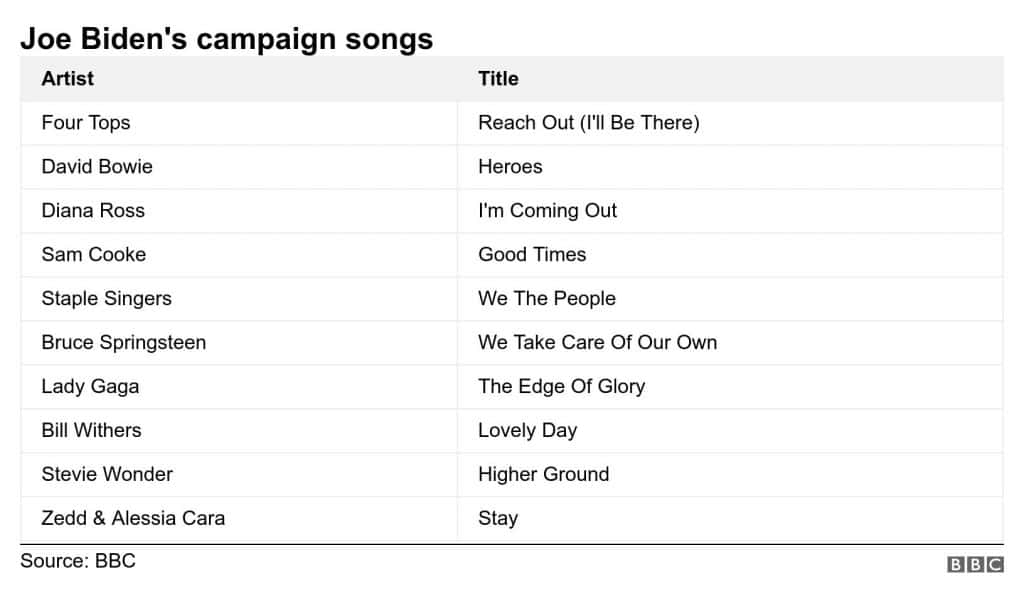Select the Diana Ross row
Image resolution: width=1024 pixels, height=599 pixels.
click(512, 211)
